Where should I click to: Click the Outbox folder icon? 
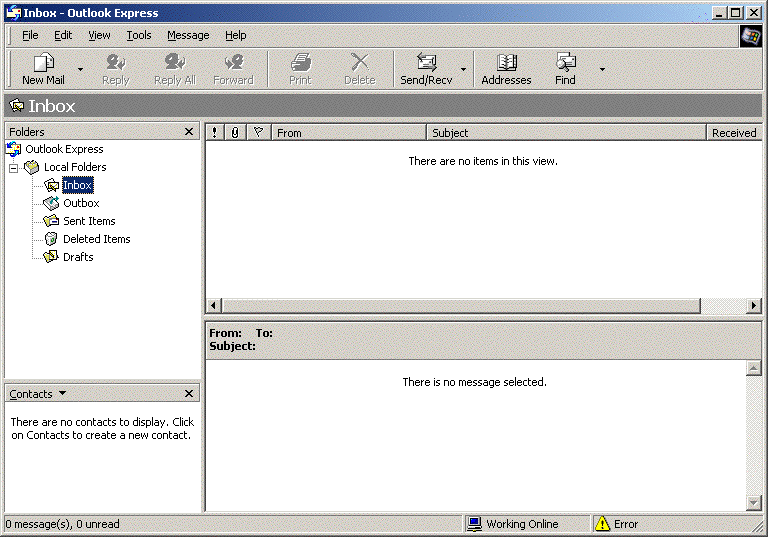point(51,203)
